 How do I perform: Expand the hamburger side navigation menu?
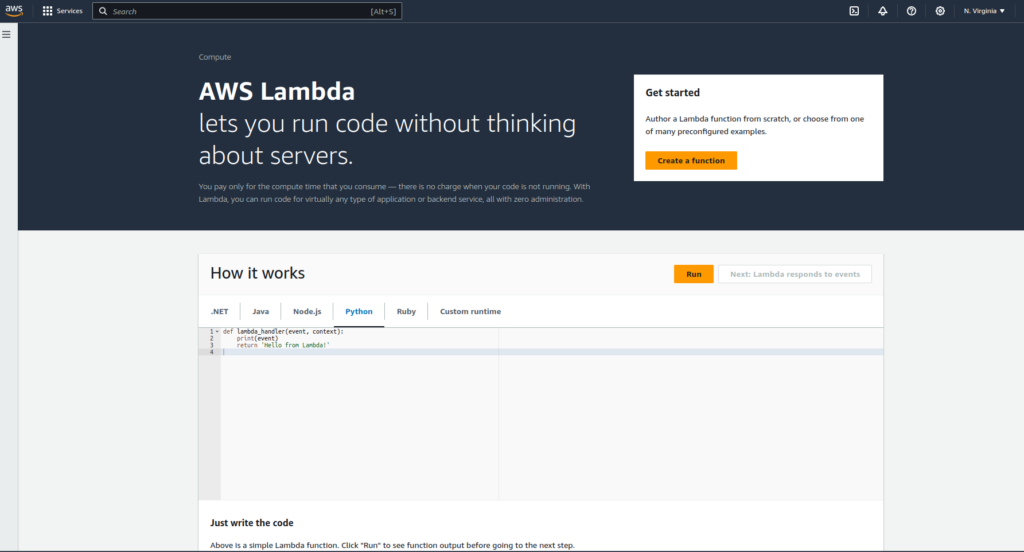pos(7,35)
